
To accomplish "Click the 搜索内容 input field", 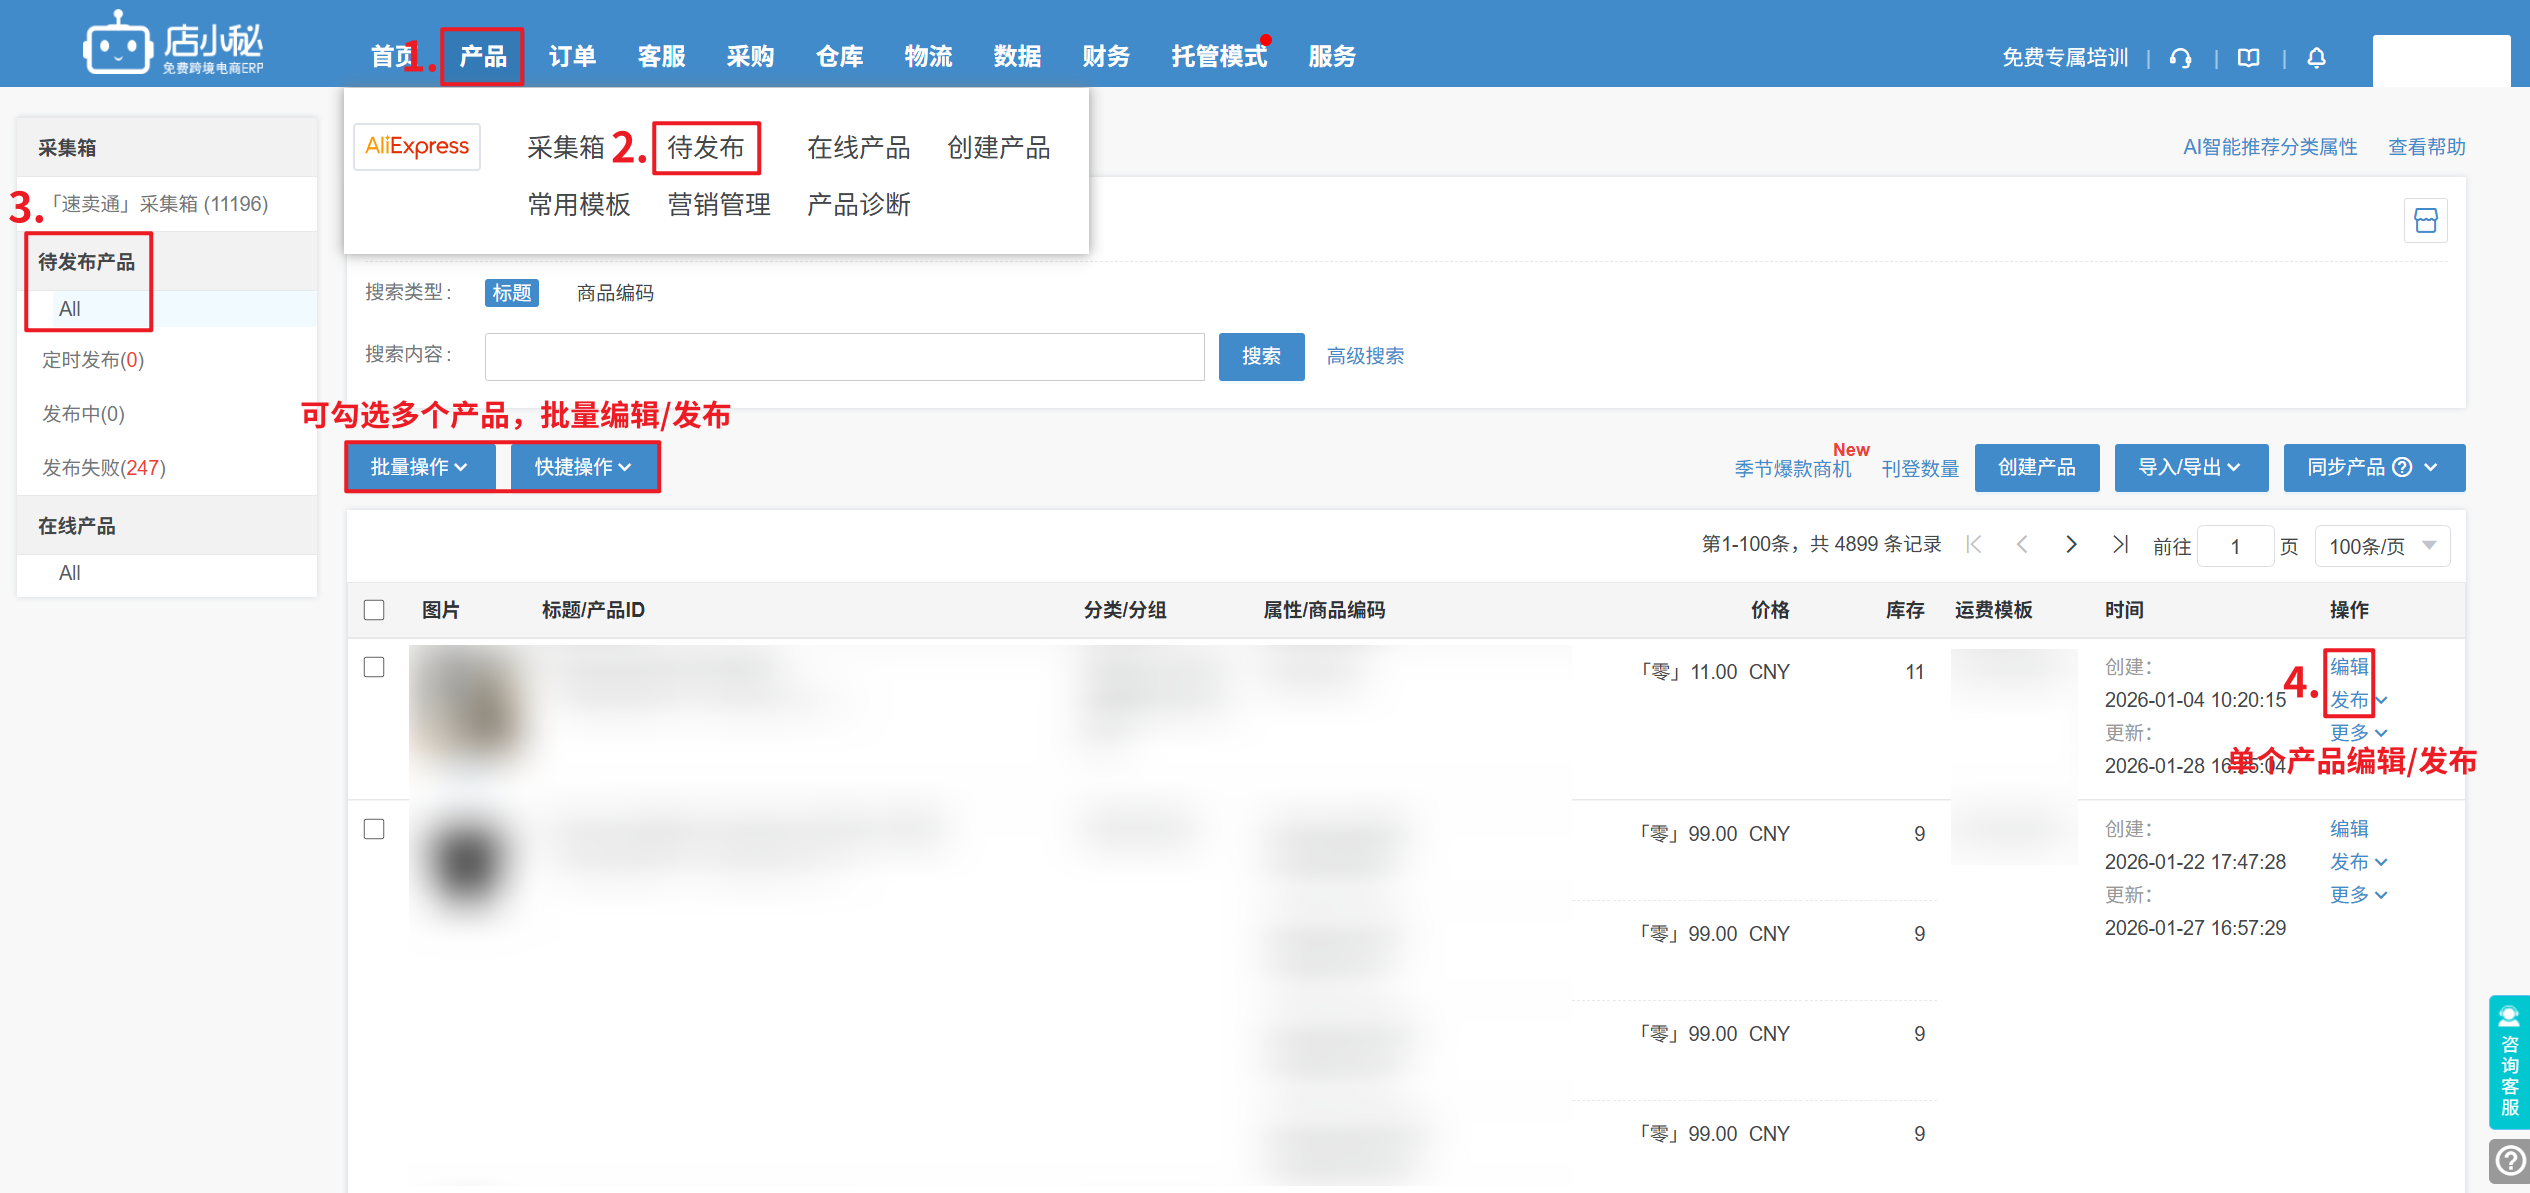I will [844, 357].
